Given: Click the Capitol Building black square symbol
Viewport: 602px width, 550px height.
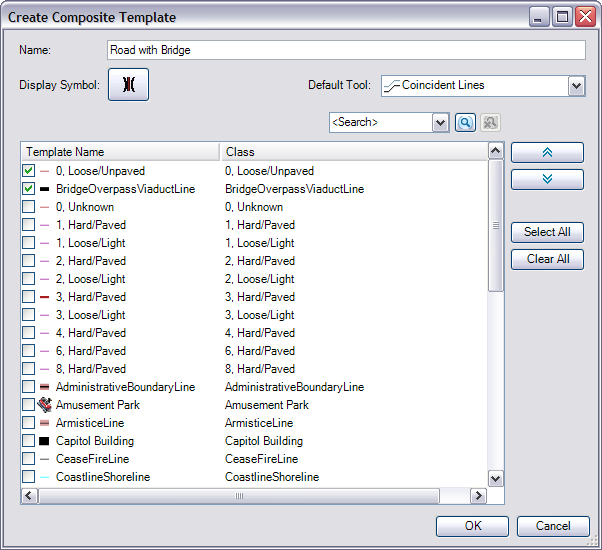Looking at the screenshot, I should (44, 441).
